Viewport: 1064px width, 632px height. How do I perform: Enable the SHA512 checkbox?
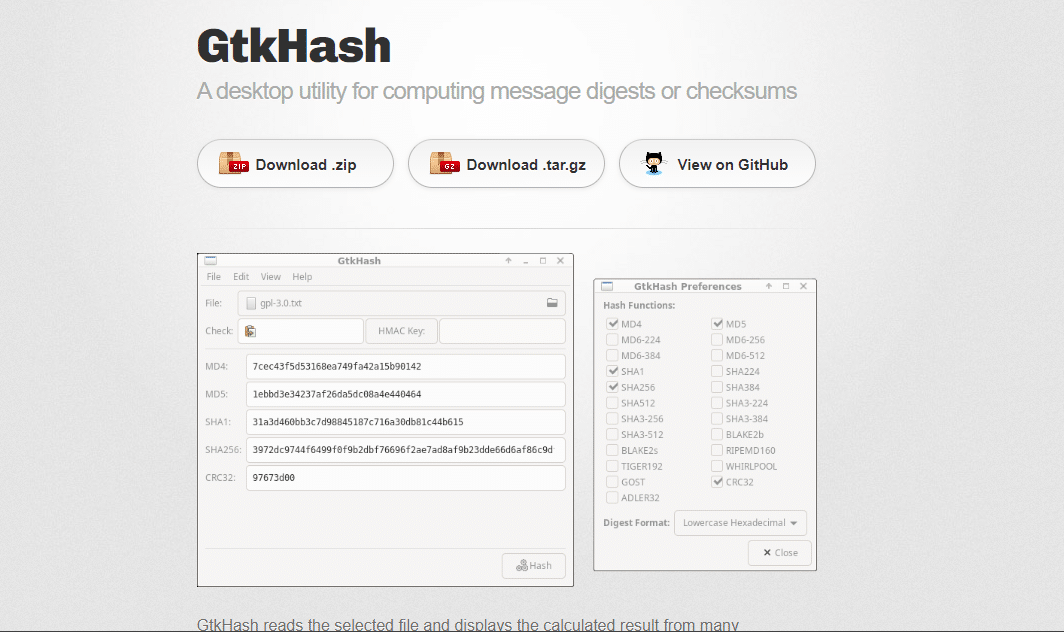click(612, 403)
